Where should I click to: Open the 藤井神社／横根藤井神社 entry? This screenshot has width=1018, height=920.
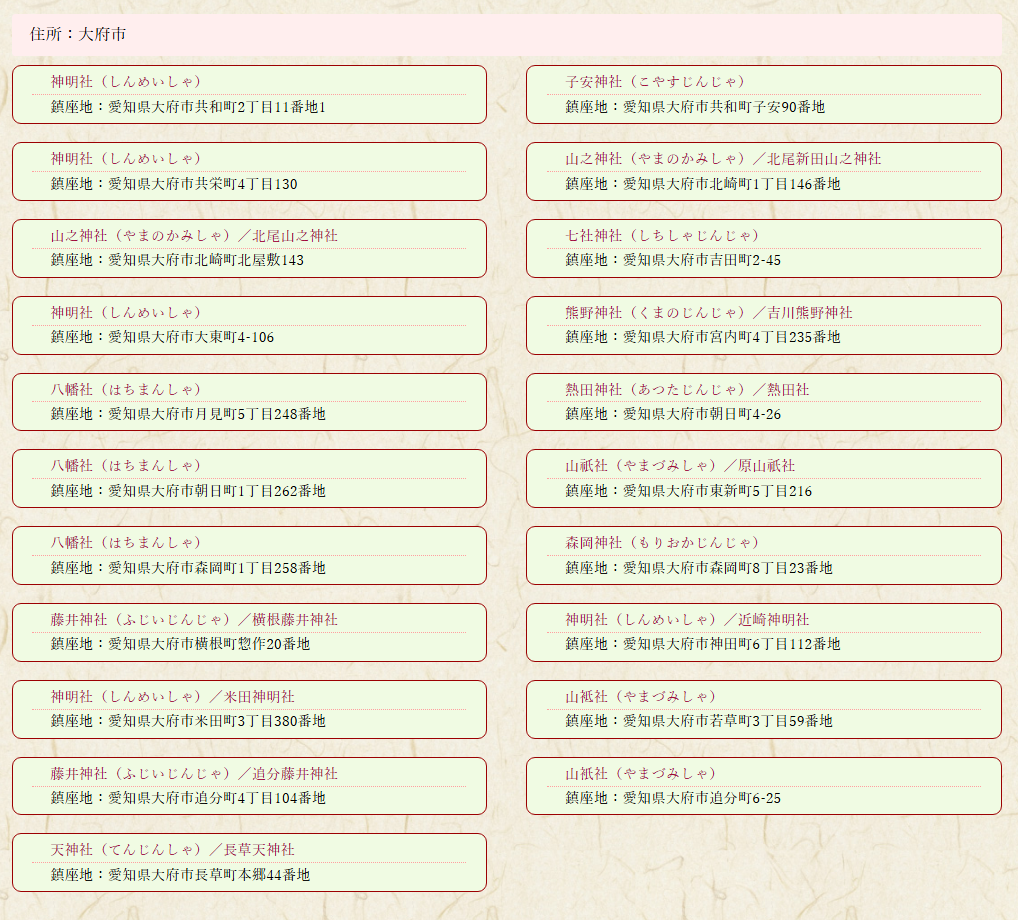point(194,620)
